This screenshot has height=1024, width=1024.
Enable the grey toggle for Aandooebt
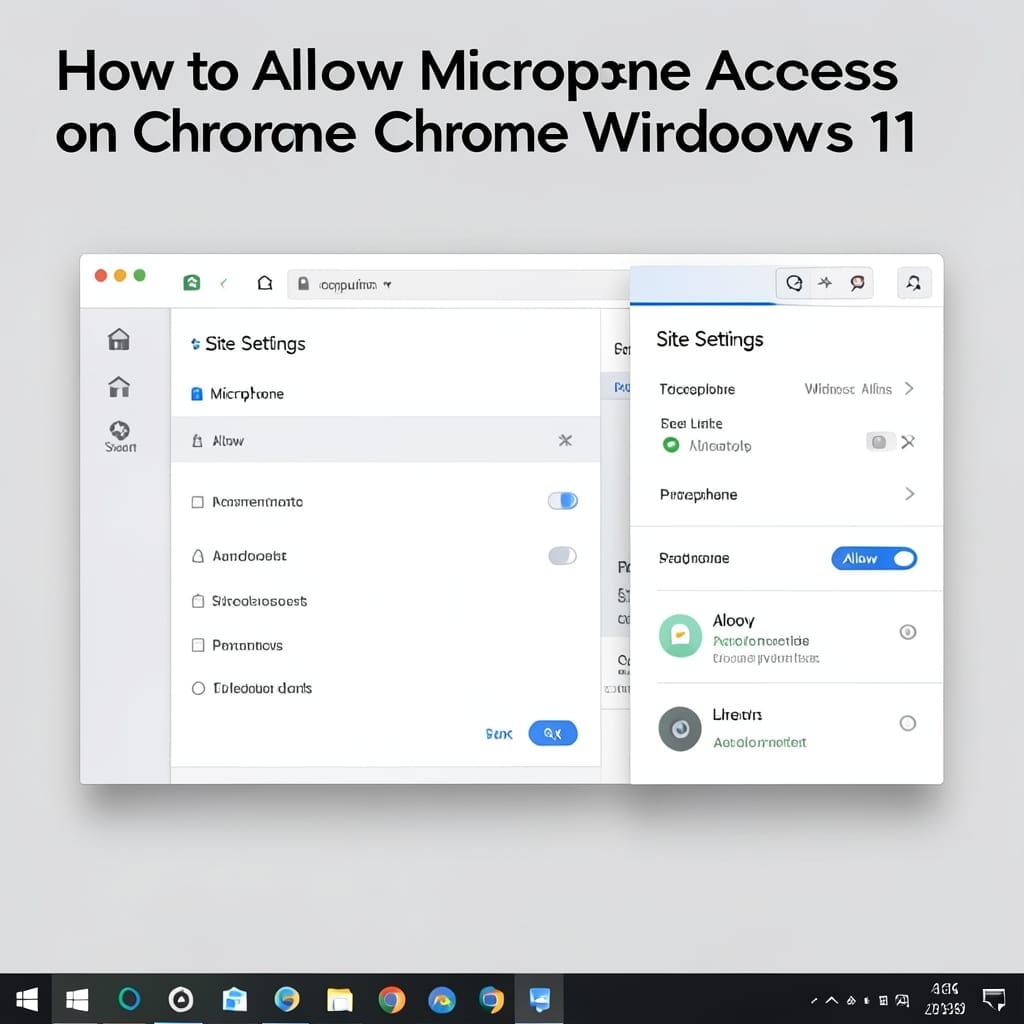pyautogui.click(x=562, y=556)
